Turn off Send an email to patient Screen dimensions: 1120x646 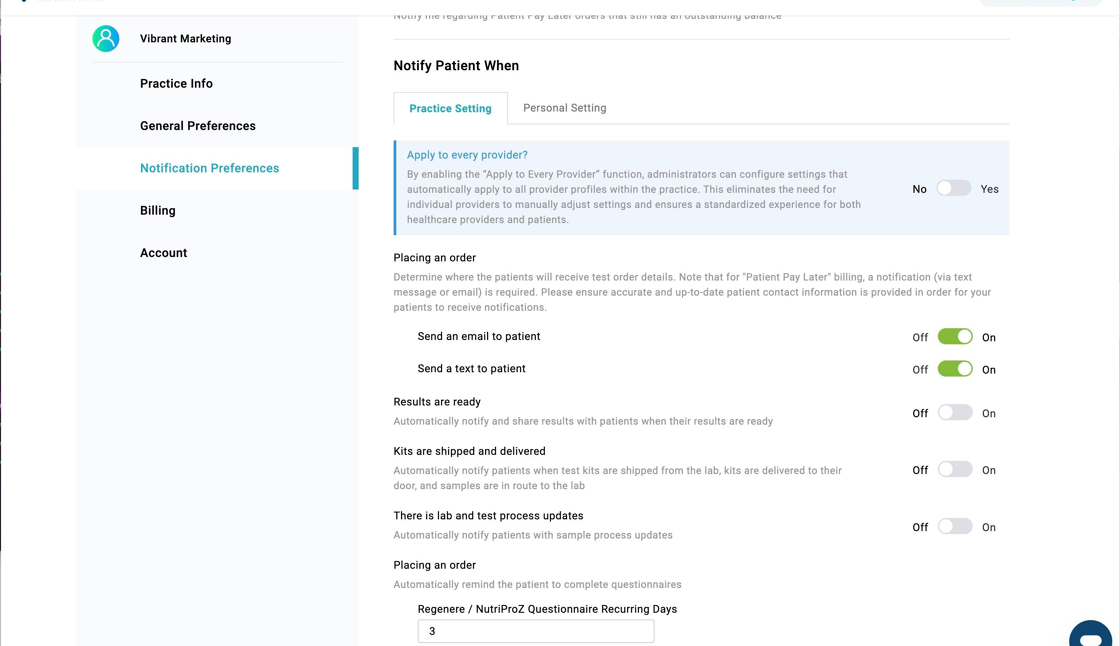click(x=955, y=337)
